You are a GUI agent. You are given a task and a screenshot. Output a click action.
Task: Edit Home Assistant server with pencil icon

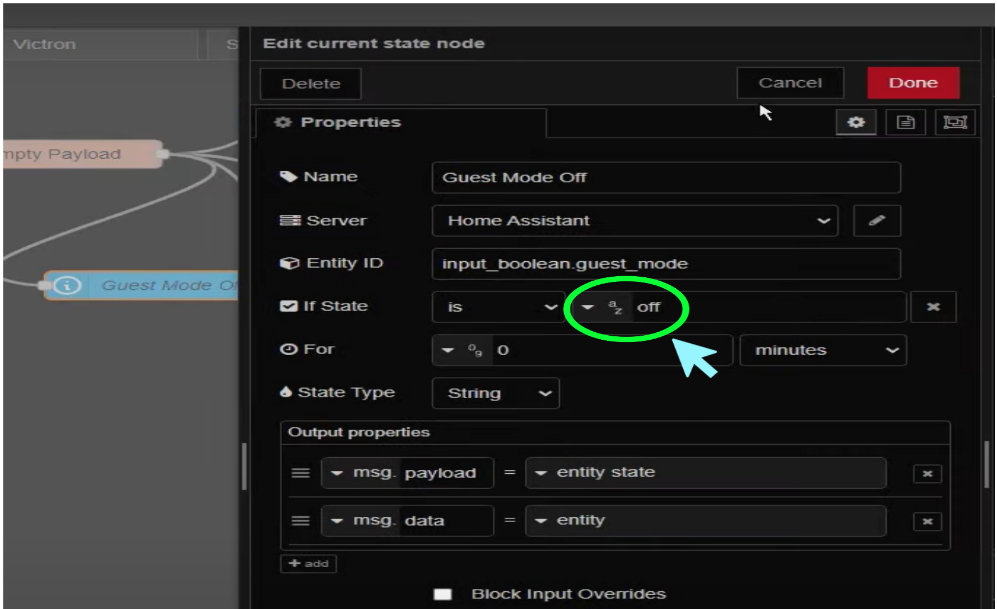click(877, 221)
